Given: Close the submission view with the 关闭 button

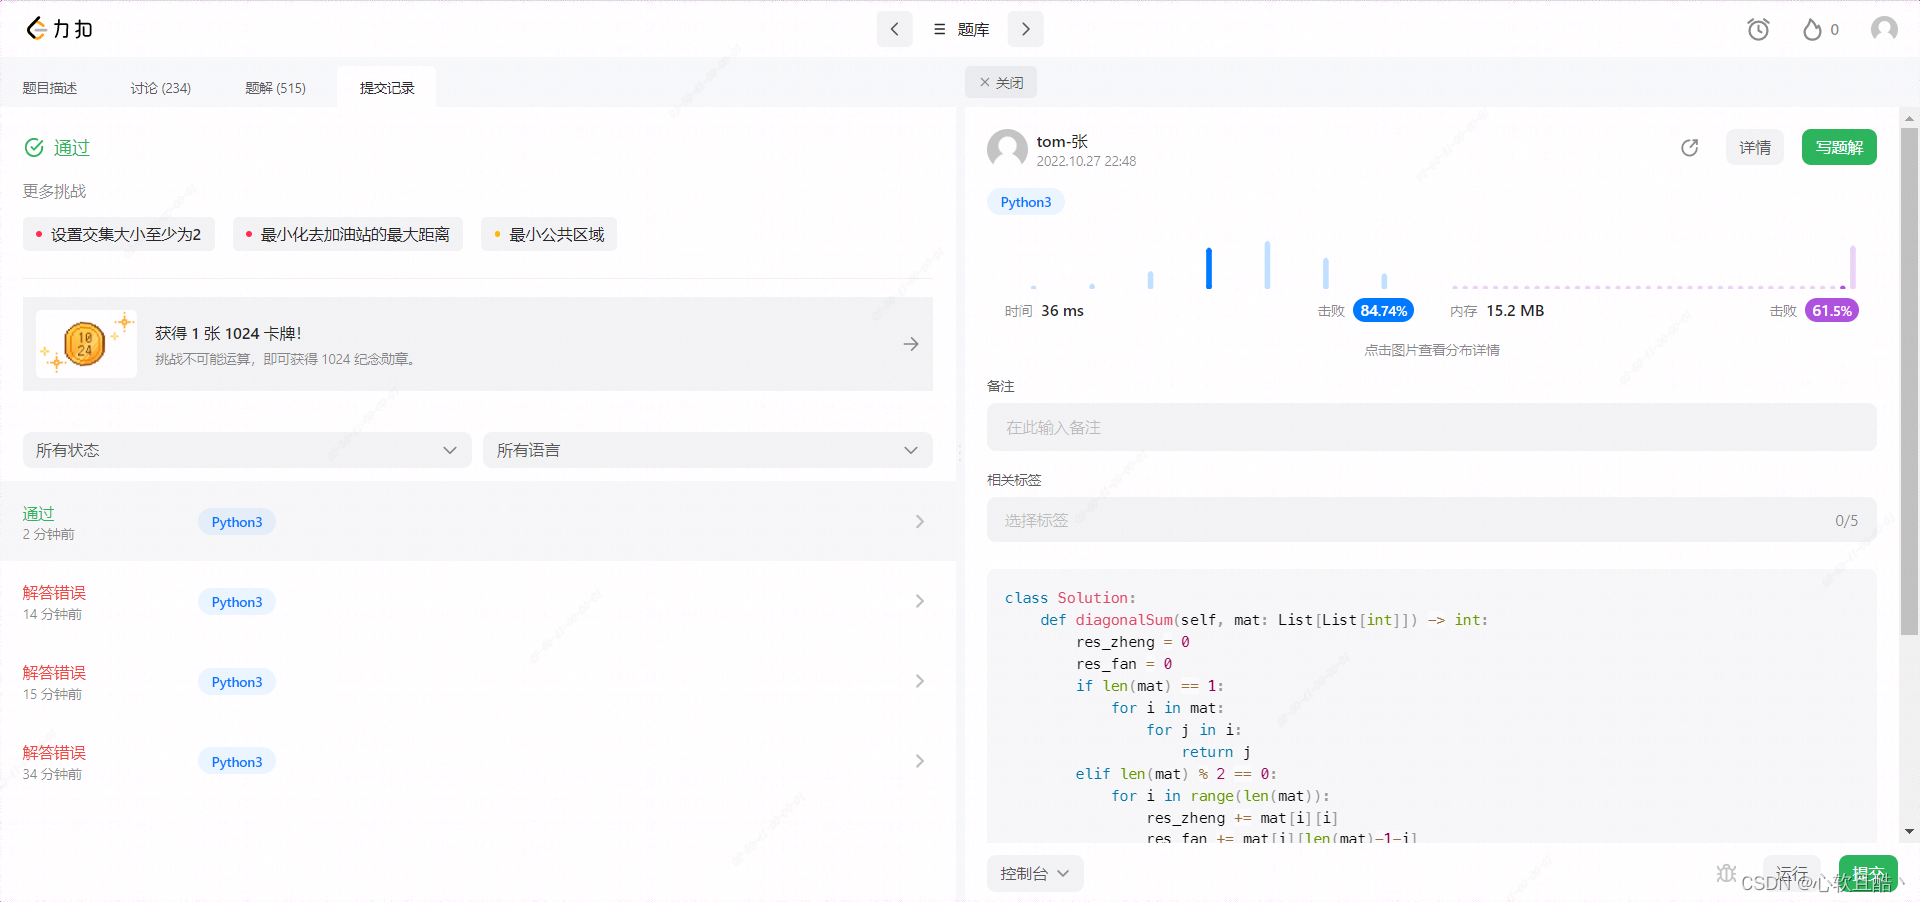Looking at the screenshot, I should click(x=1000, y=81).
